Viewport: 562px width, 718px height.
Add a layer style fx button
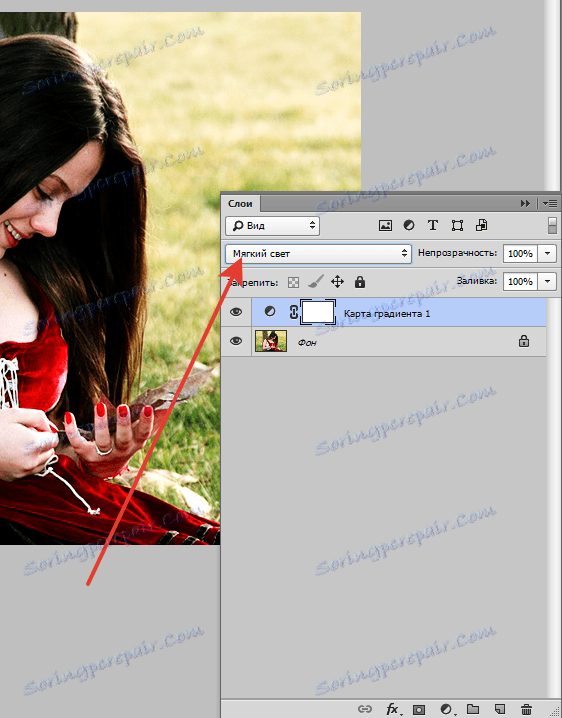392,709
